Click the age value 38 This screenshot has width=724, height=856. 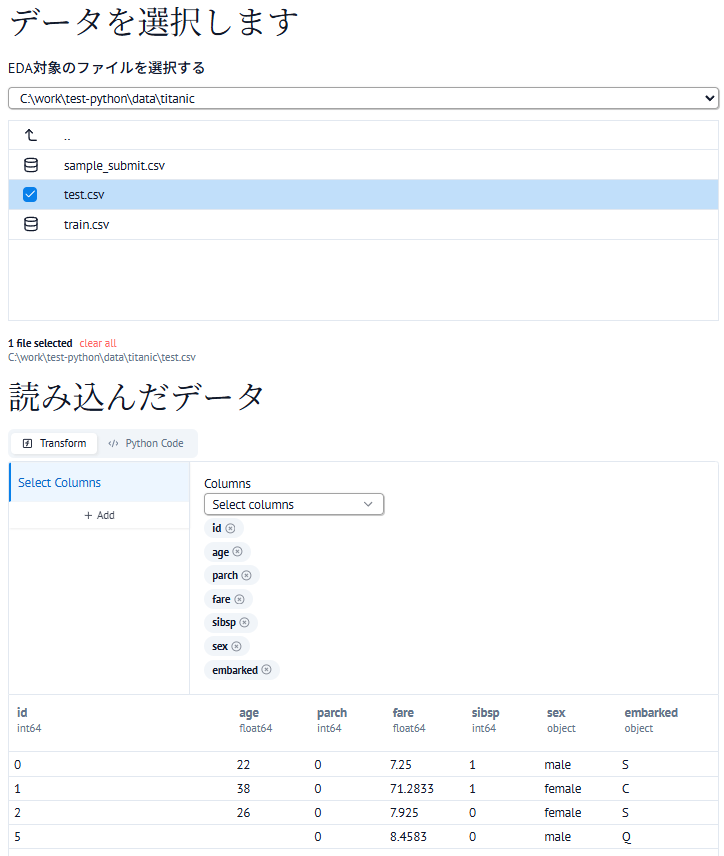pos(244,789)
